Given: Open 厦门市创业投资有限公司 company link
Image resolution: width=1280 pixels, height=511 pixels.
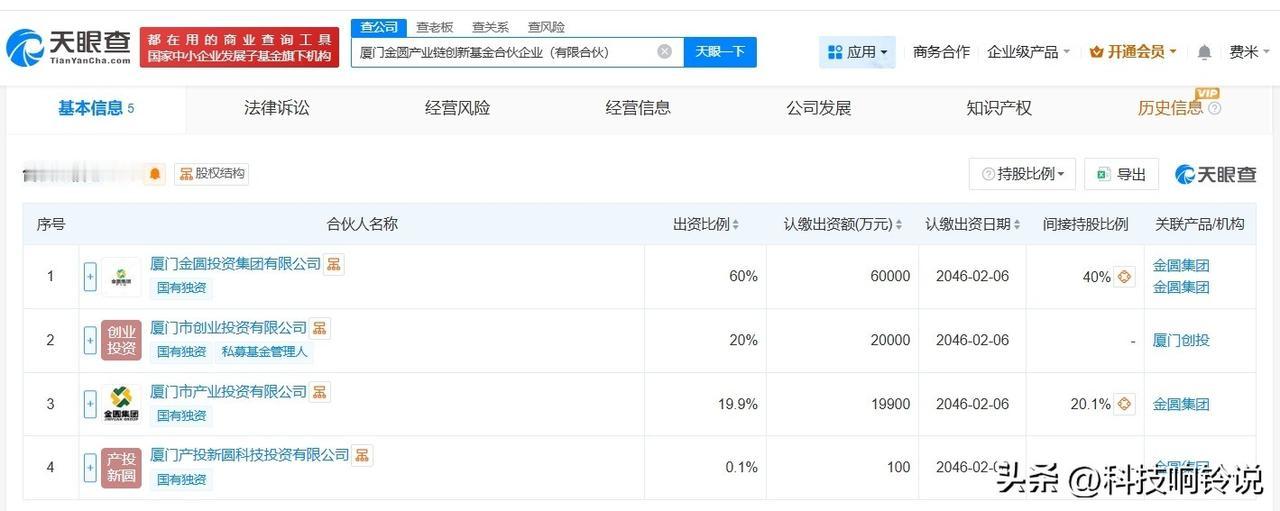Looking at the screenshot, I should tap(228, 328).
